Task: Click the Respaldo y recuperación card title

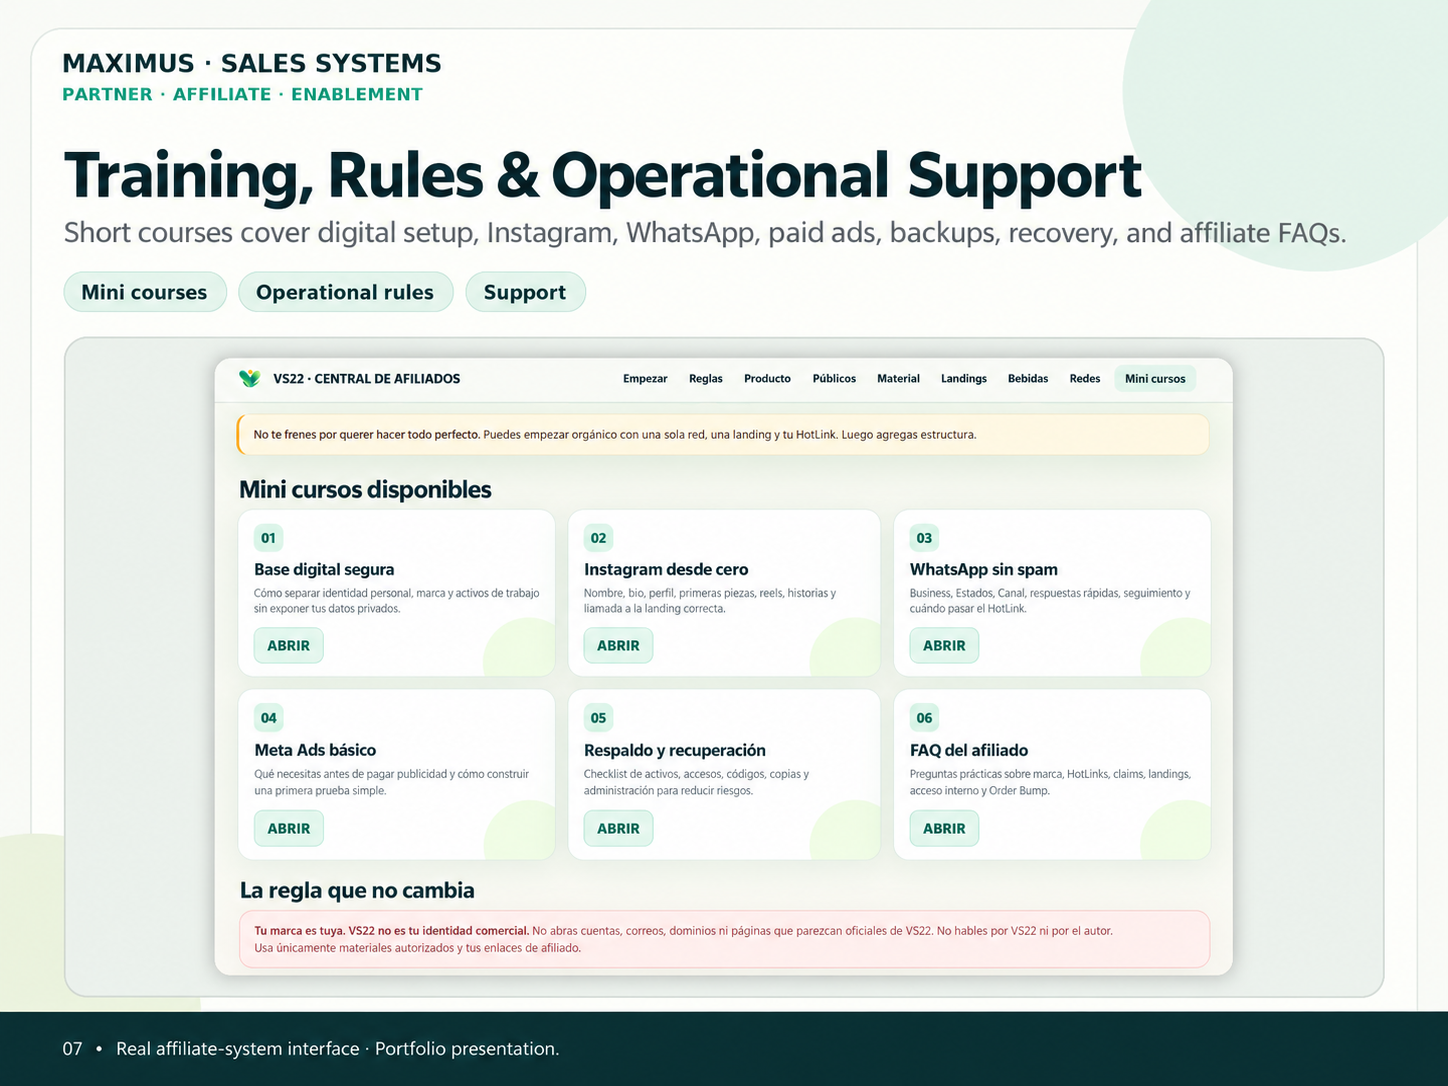Action: tap(675, 750)
